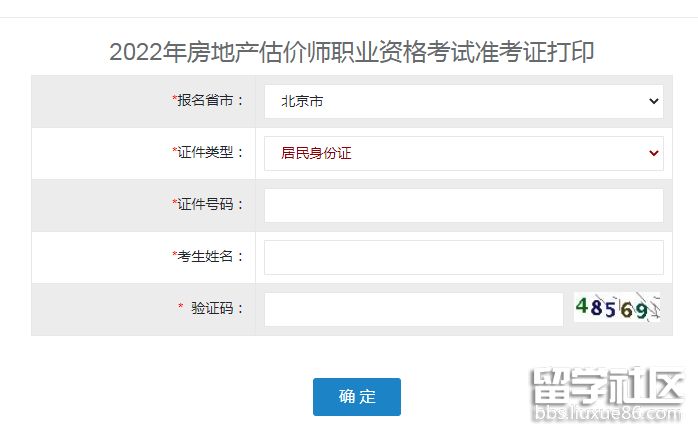Click the 证件号码 field label
This screenshot has width=698, height=435.
click(x=210, y=205)
